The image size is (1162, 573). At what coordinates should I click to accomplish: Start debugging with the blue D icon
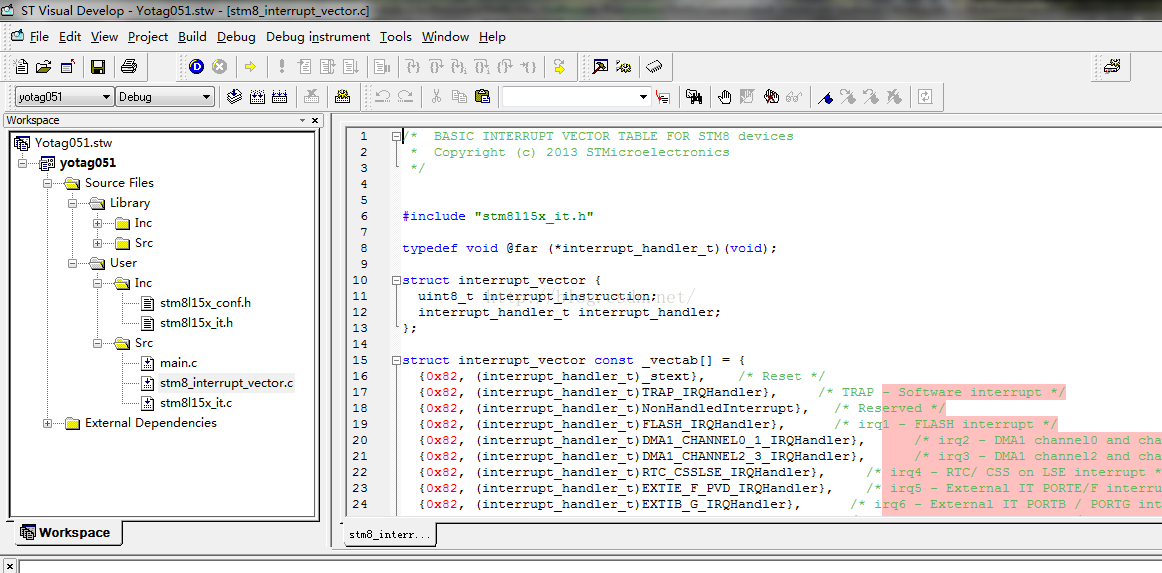pos(196,67)
